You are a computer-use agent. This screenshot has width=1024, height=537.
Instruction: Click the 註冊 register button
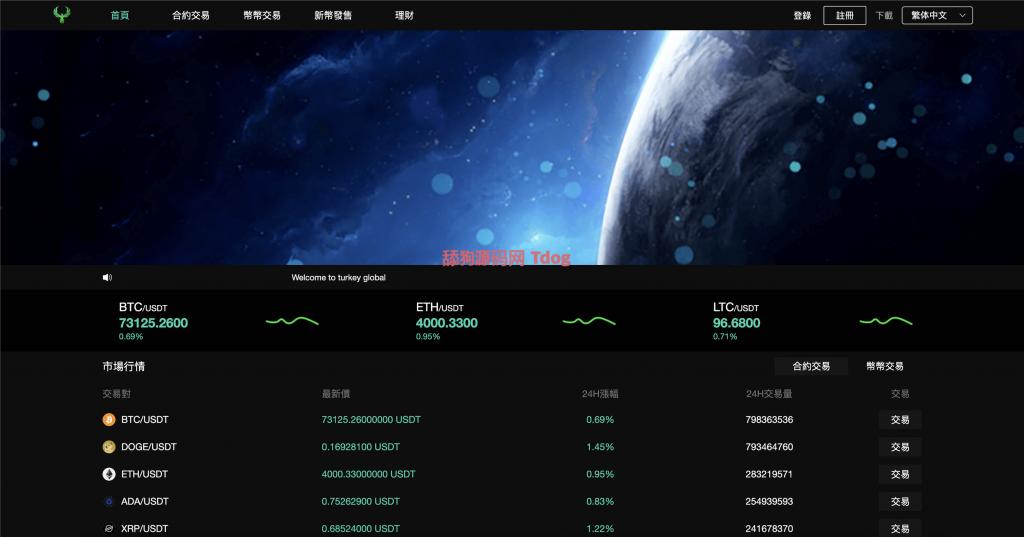pos(844,15)
